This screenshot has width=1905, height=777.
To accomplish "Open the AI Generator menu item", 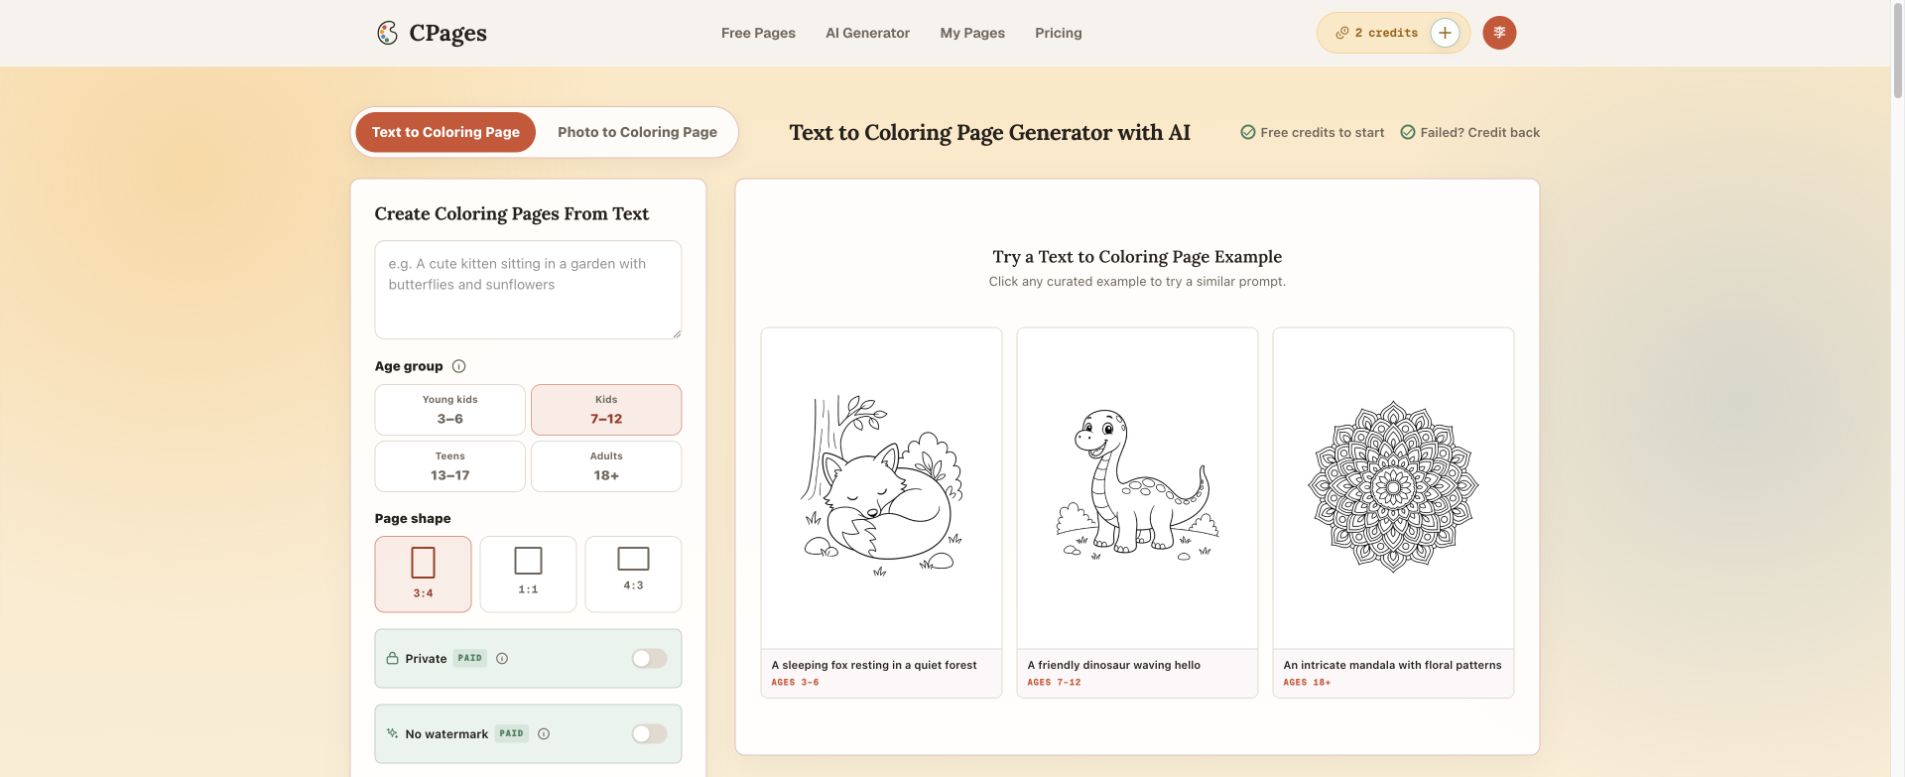I will tap(867, 33).
